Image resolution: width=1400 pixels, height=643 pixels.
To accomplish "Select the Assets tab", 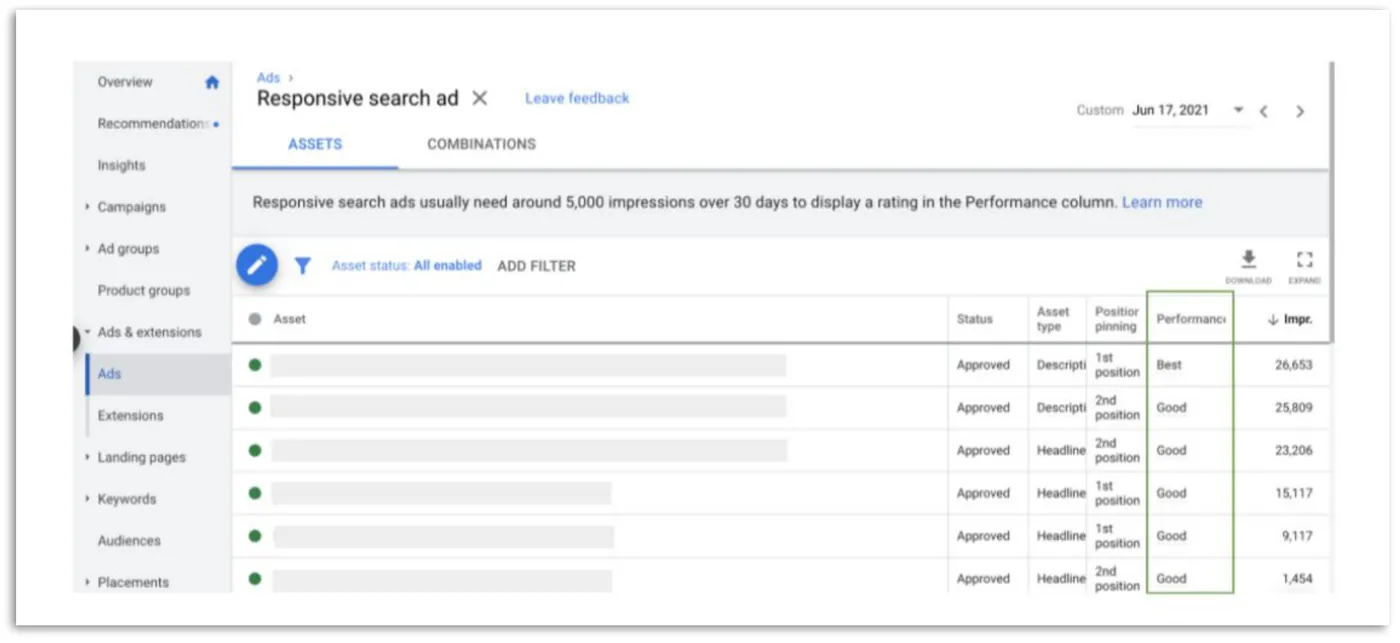I will [315, 144].
